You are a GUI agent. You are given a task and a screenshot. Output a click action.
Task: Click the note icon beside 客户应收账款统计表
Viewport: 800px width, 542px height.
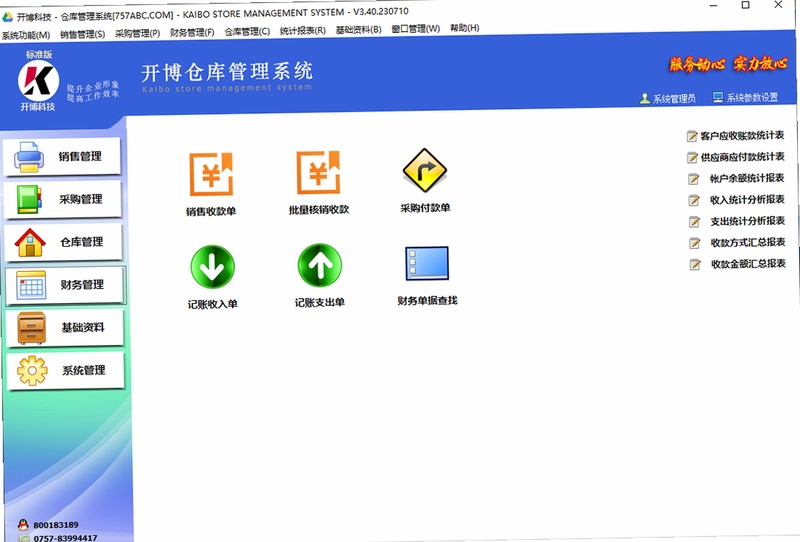click(x=692, y=136)
